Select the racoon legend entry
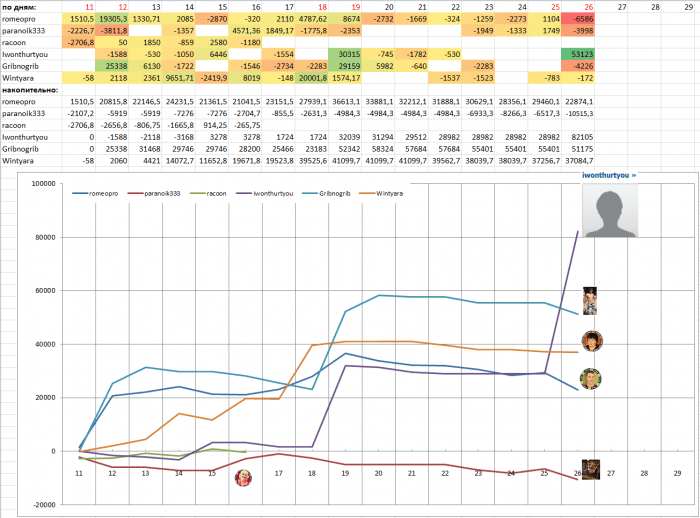 pos(208,194)
